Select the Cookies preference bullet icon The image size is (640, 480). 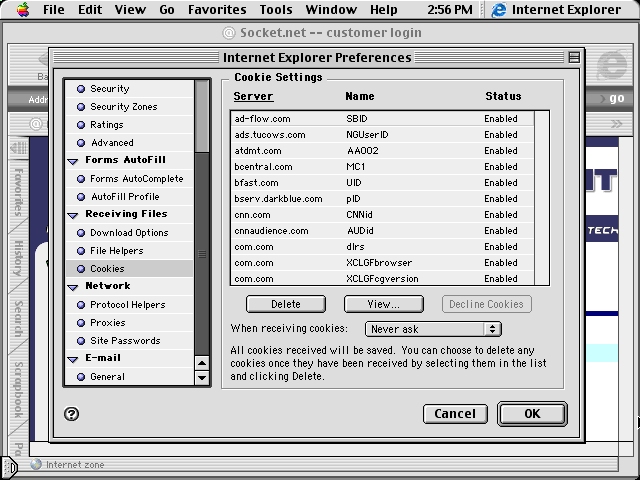click(81, 269)
